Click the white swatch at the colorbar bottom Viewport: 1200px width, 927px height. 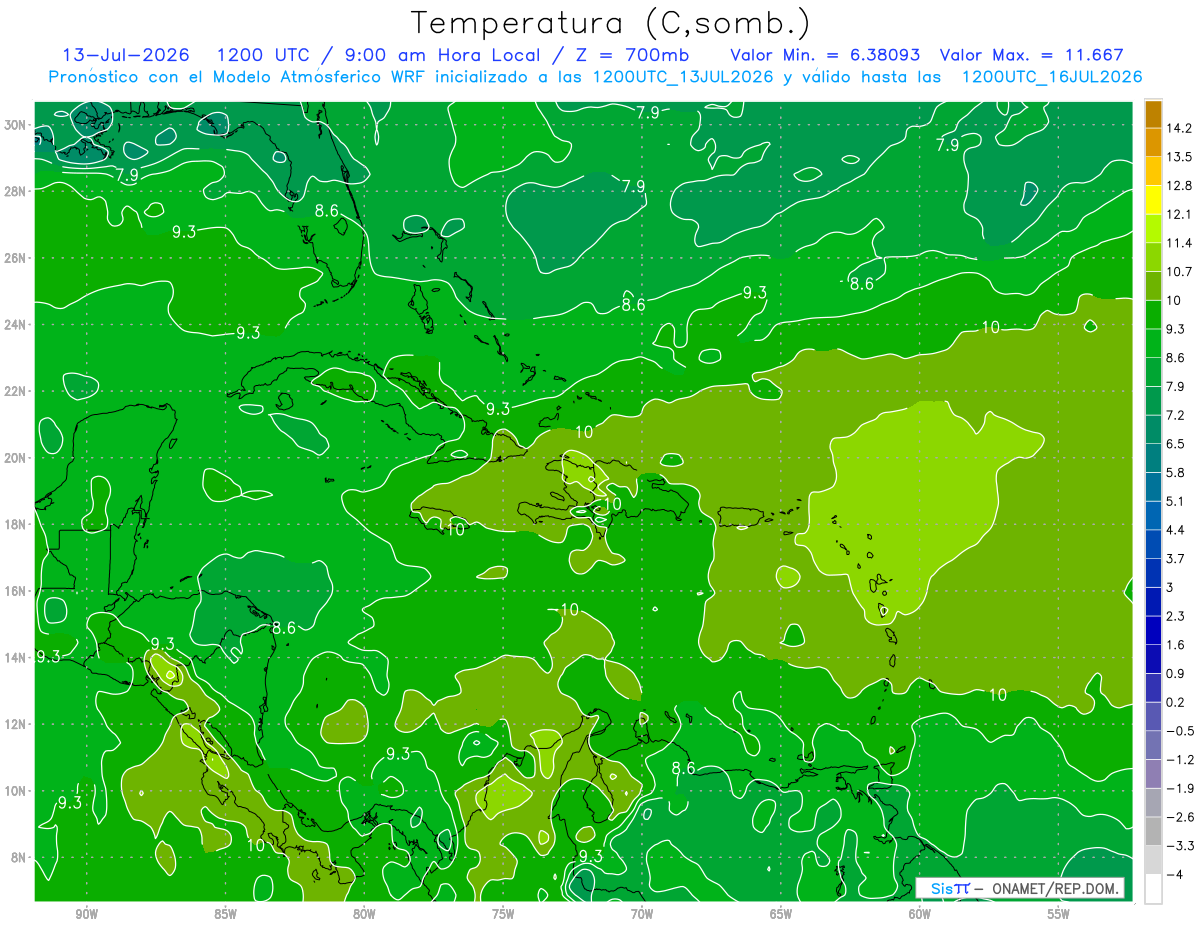(1153, 888)
